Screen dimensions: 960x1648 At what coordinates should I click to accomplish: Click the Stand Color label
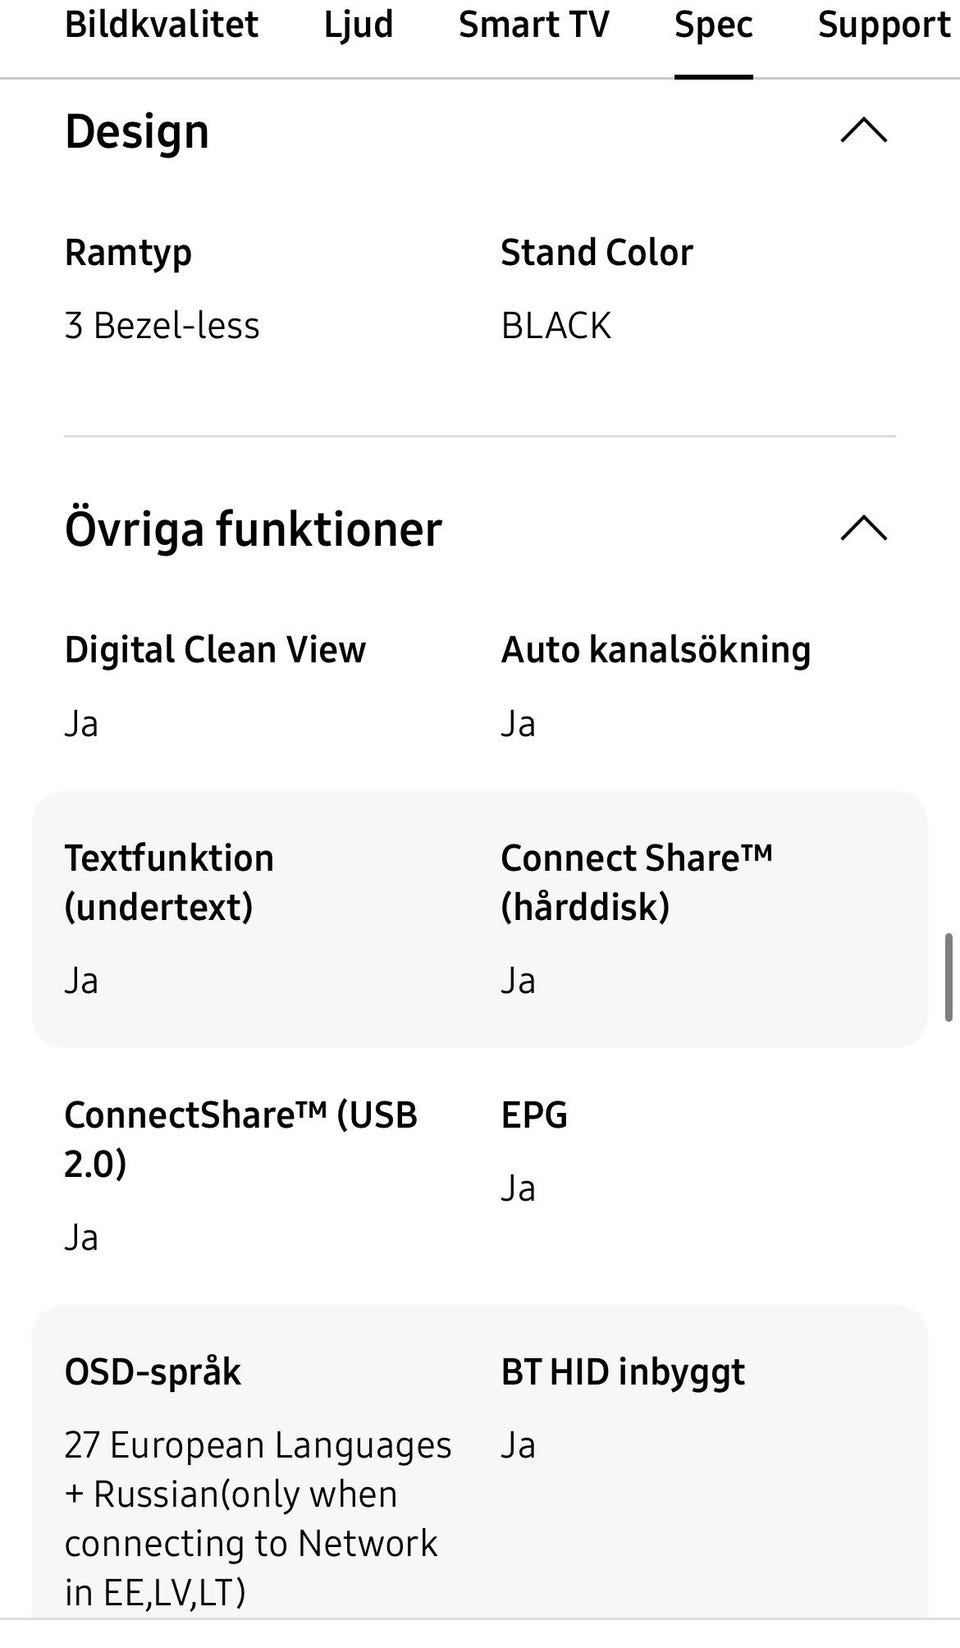(x=596, y=253)
